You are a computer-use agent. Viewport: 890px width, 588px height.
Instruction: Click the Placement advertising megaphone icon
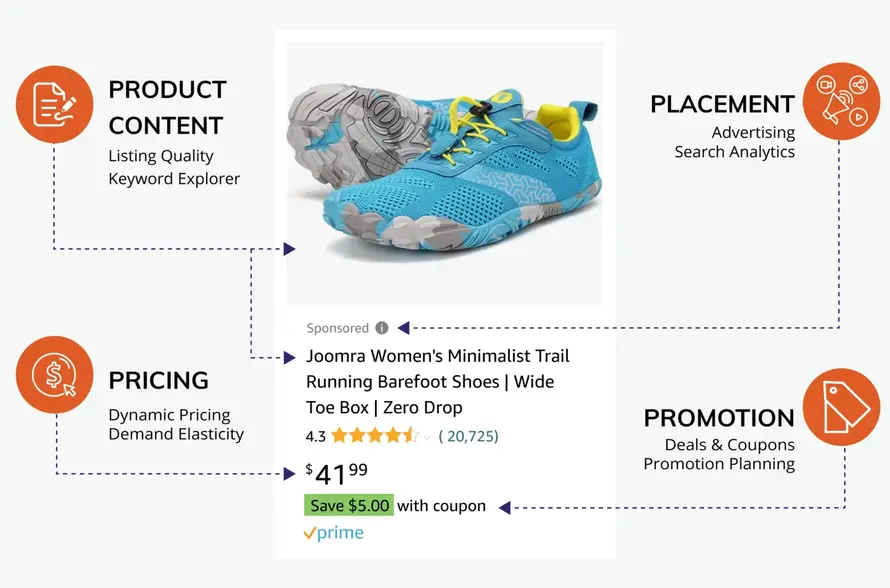pyautogui.click(x=839, y=101)
